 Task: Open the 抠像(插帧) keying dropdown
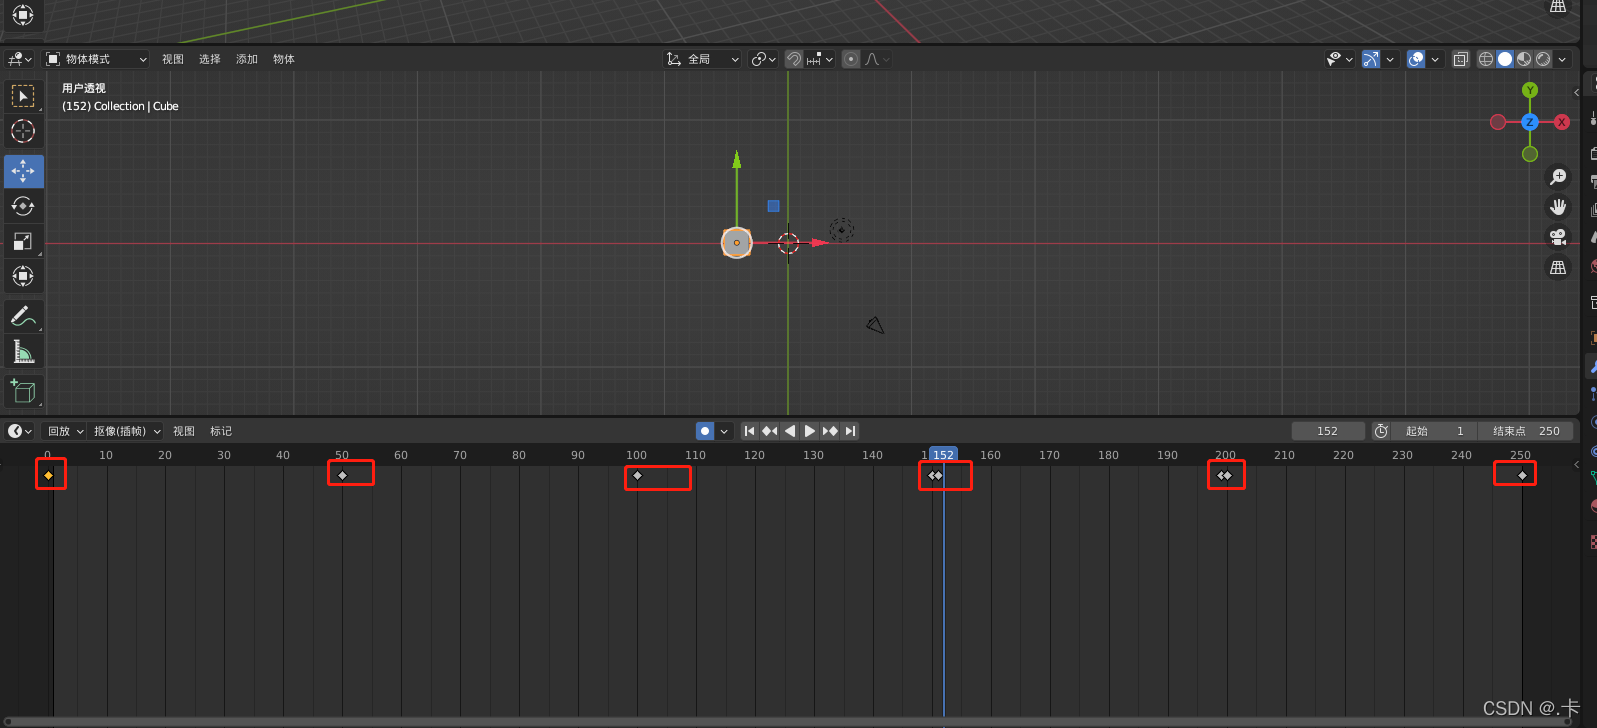point(127,431)
